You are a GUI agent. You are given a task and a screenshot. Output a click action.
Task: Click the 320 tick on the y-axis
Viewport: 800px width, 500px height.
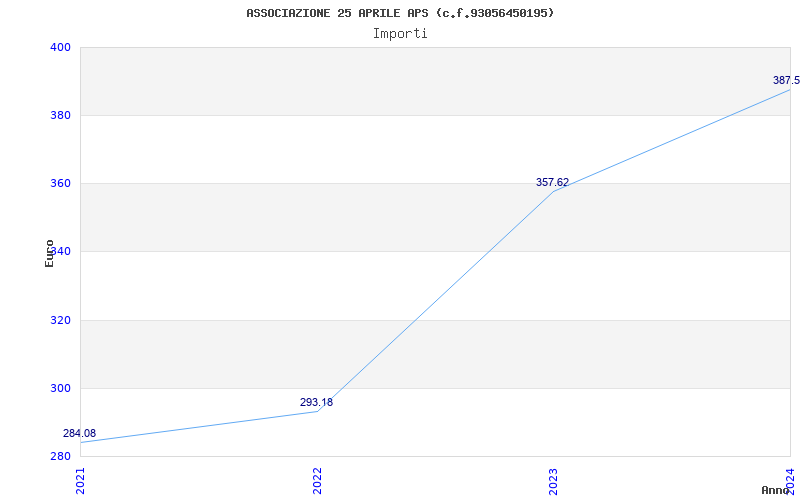[x=59, y=320]
